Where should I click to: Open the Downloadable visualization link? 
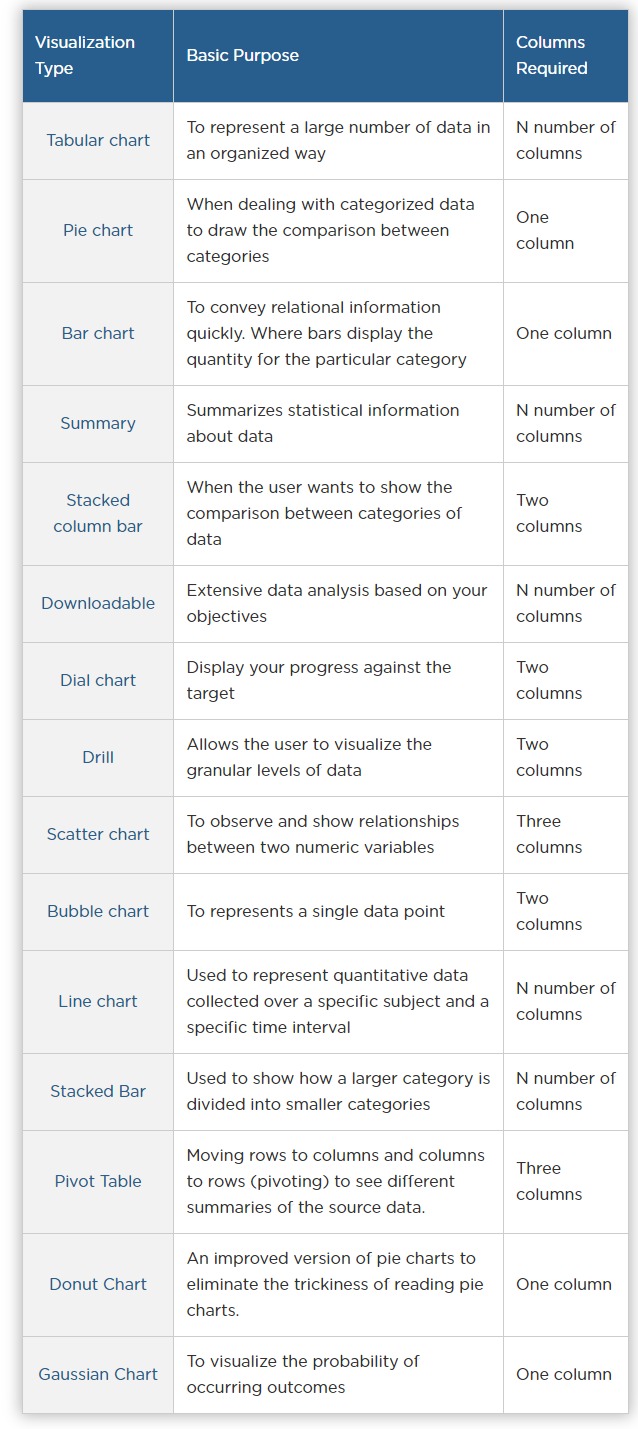click(98, 603)
